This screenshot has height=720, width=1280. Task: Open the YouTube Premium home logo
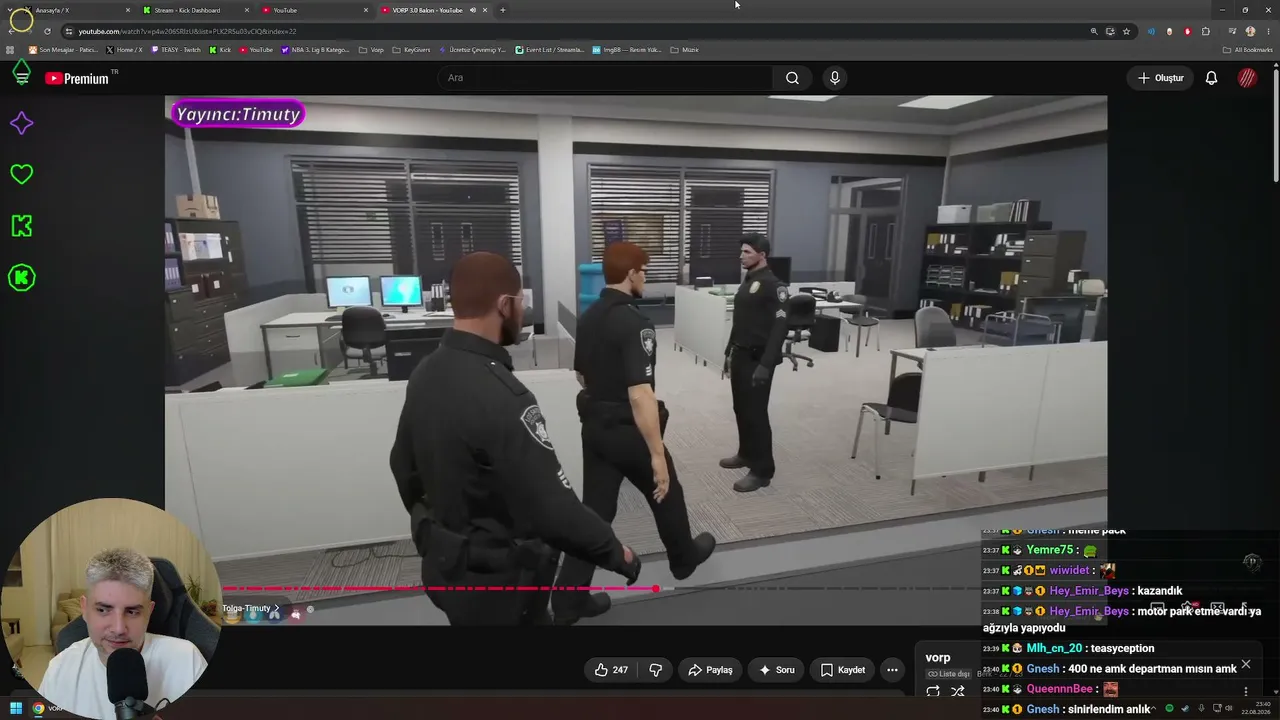click(77, 78)
